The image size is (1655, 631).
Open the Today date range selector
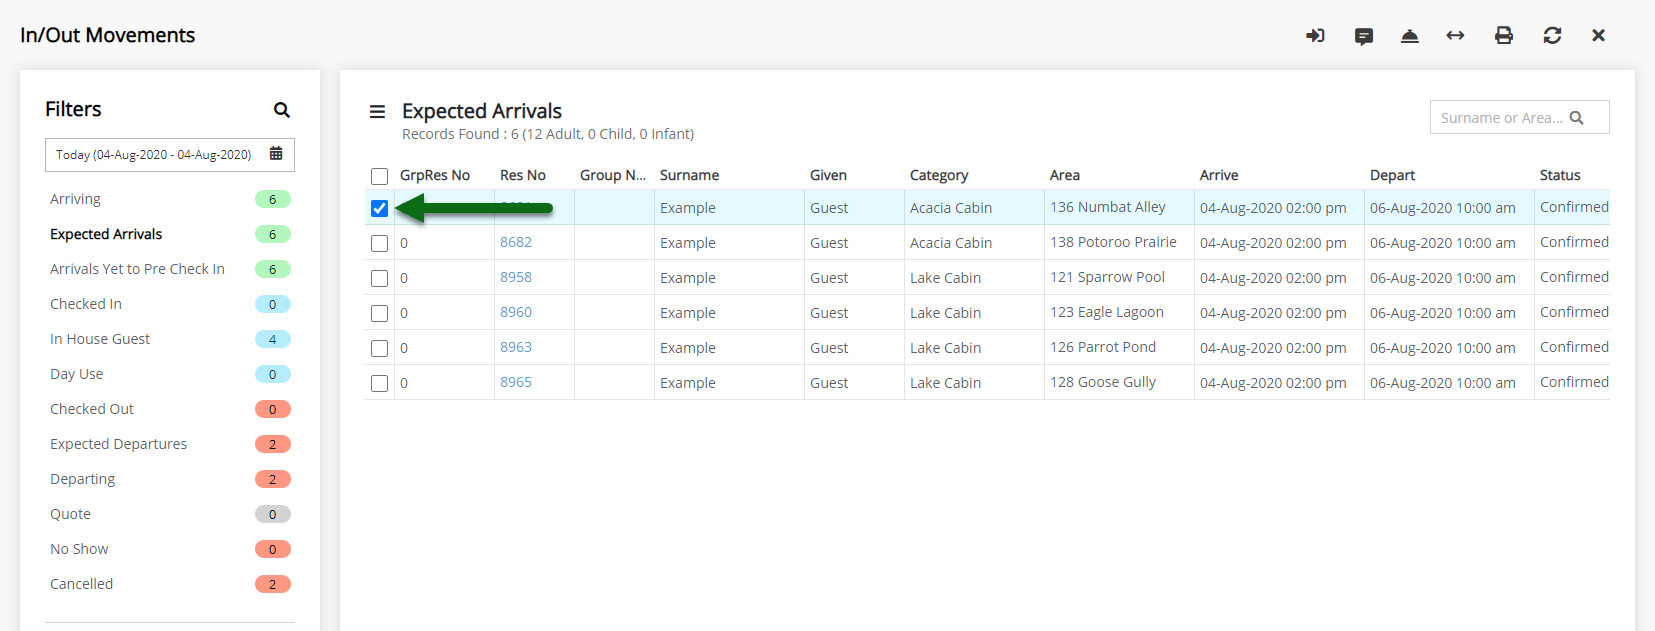coord(170,155)
